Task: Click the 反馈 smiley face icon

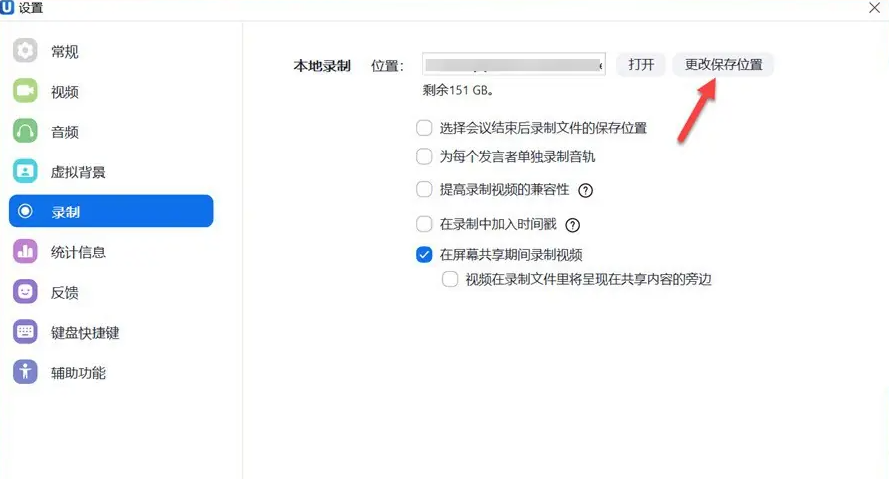Action: (x=25, y=291)
